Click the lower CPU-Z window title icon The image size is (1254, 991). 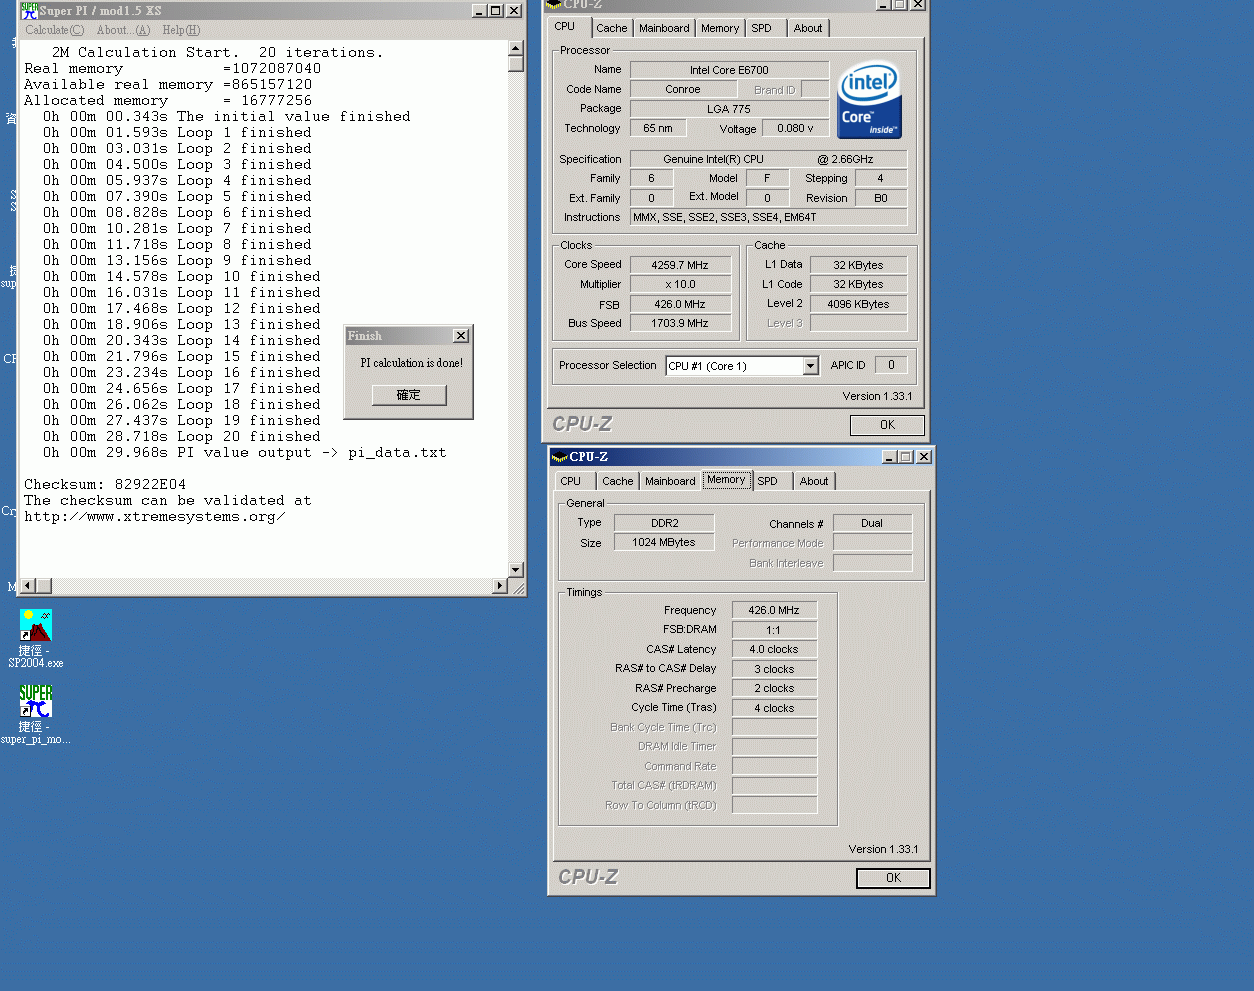559,457
